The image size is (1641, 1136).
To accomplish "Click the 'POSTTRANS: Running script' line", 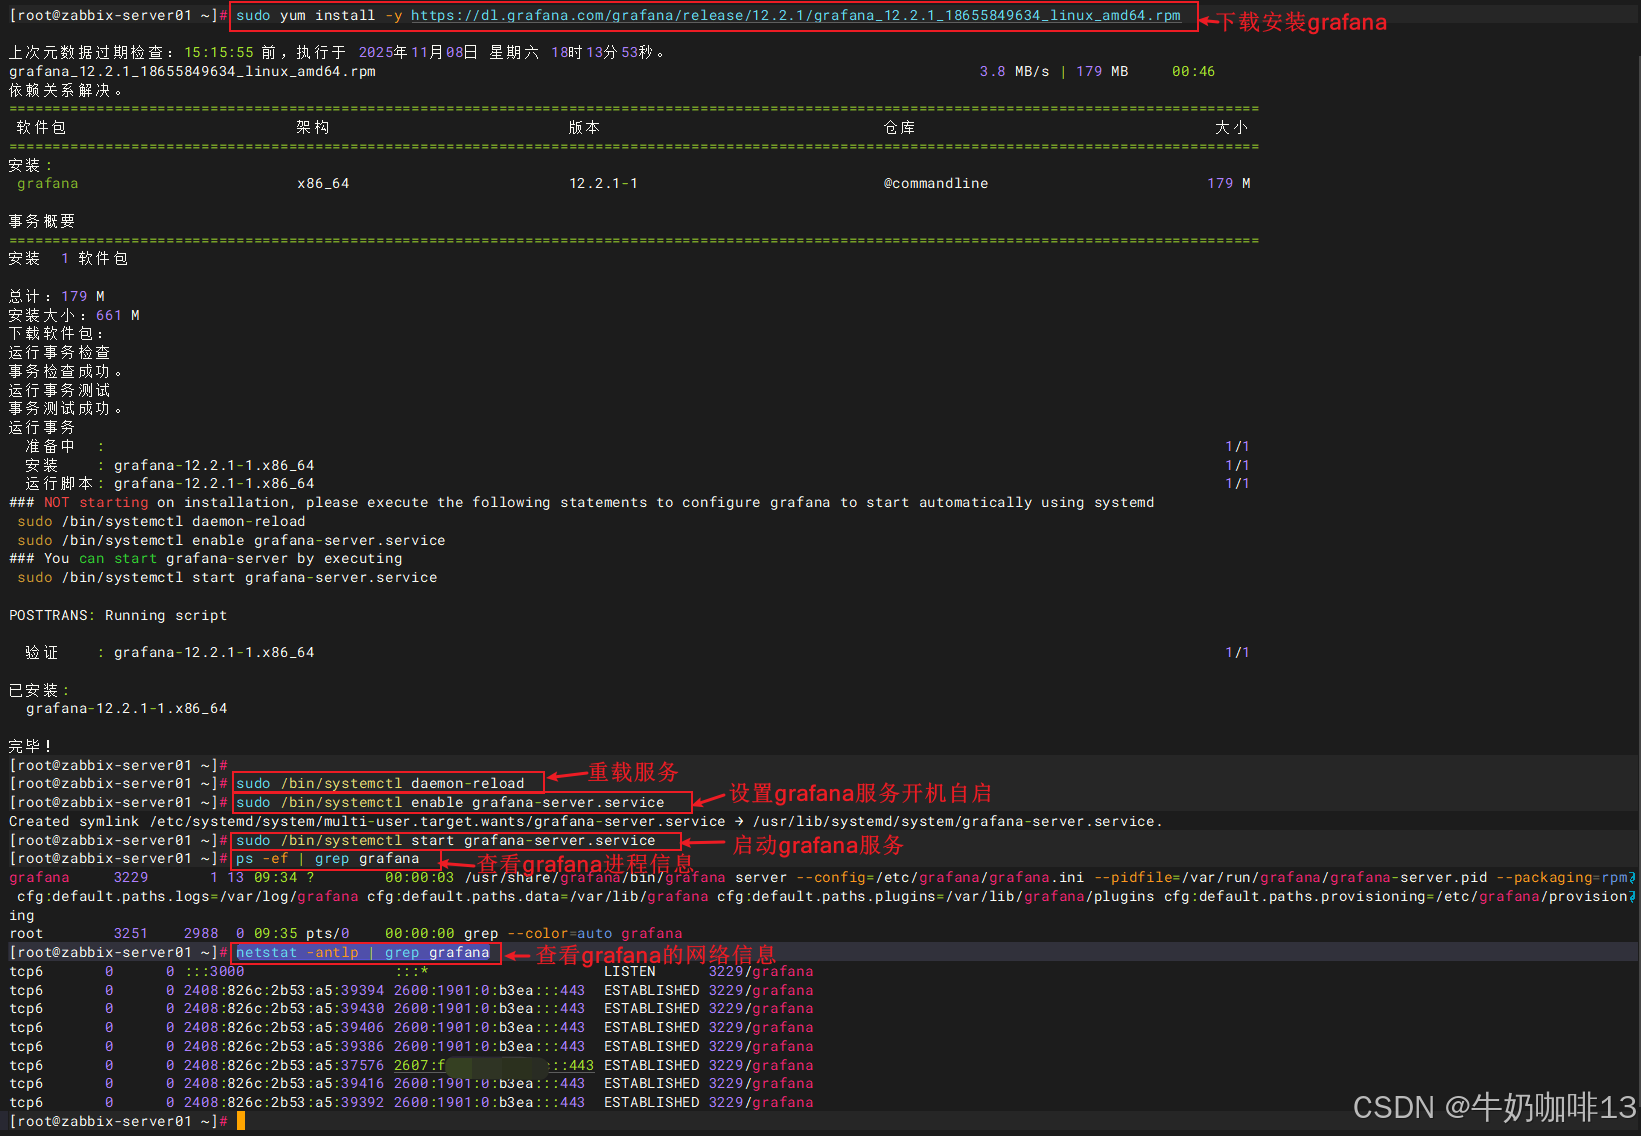I will (118, 615).
